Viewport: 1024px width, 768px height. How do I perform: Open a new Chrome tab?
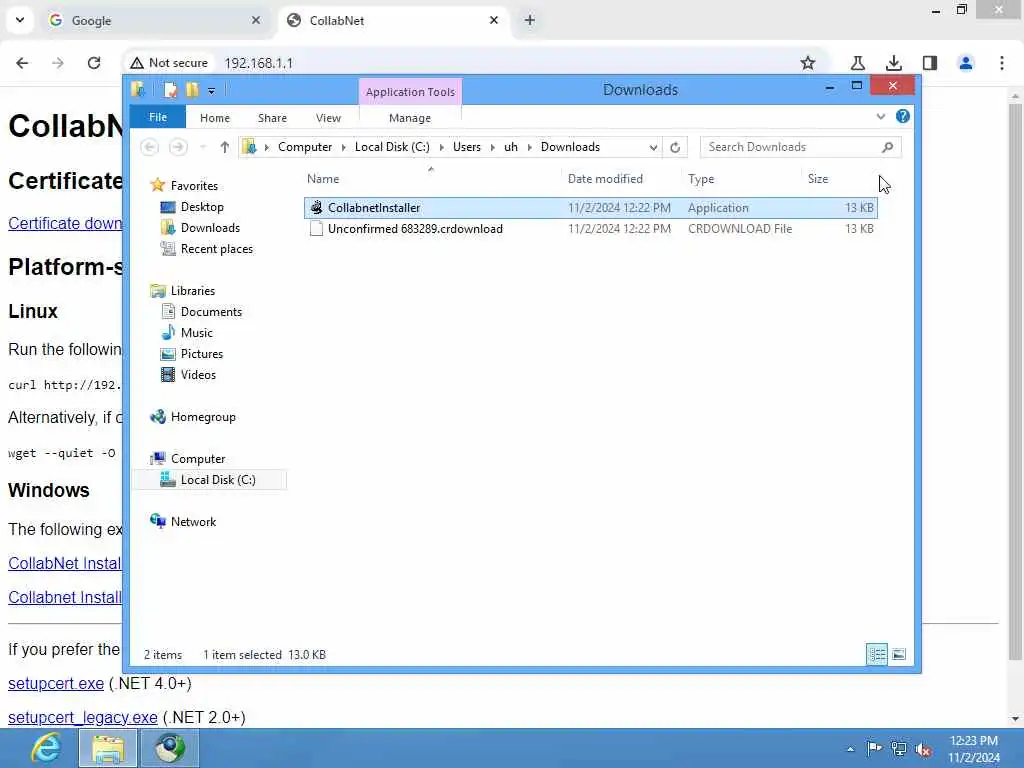[530, 20]
